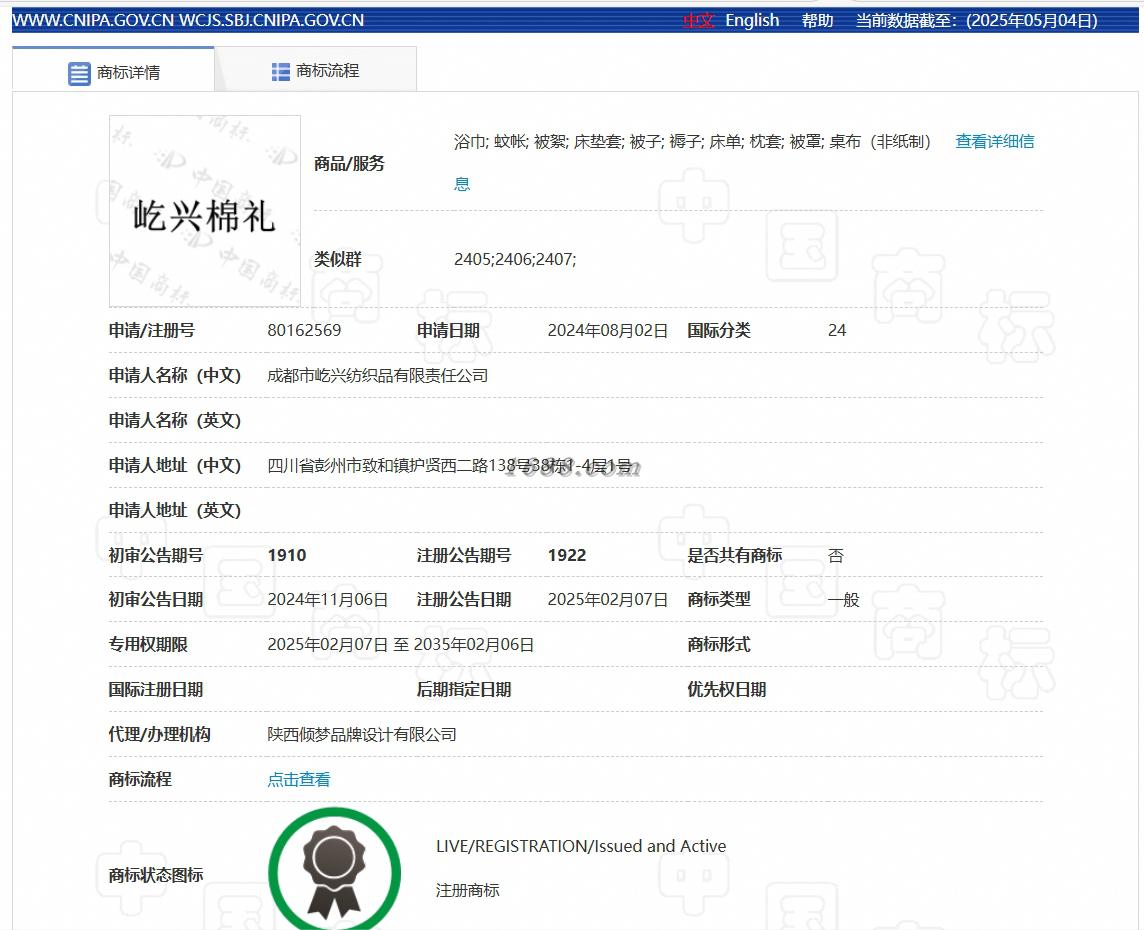Viewport: 1144px width, 930px height.
Task: Switch language to English
Action: point(752,20)
